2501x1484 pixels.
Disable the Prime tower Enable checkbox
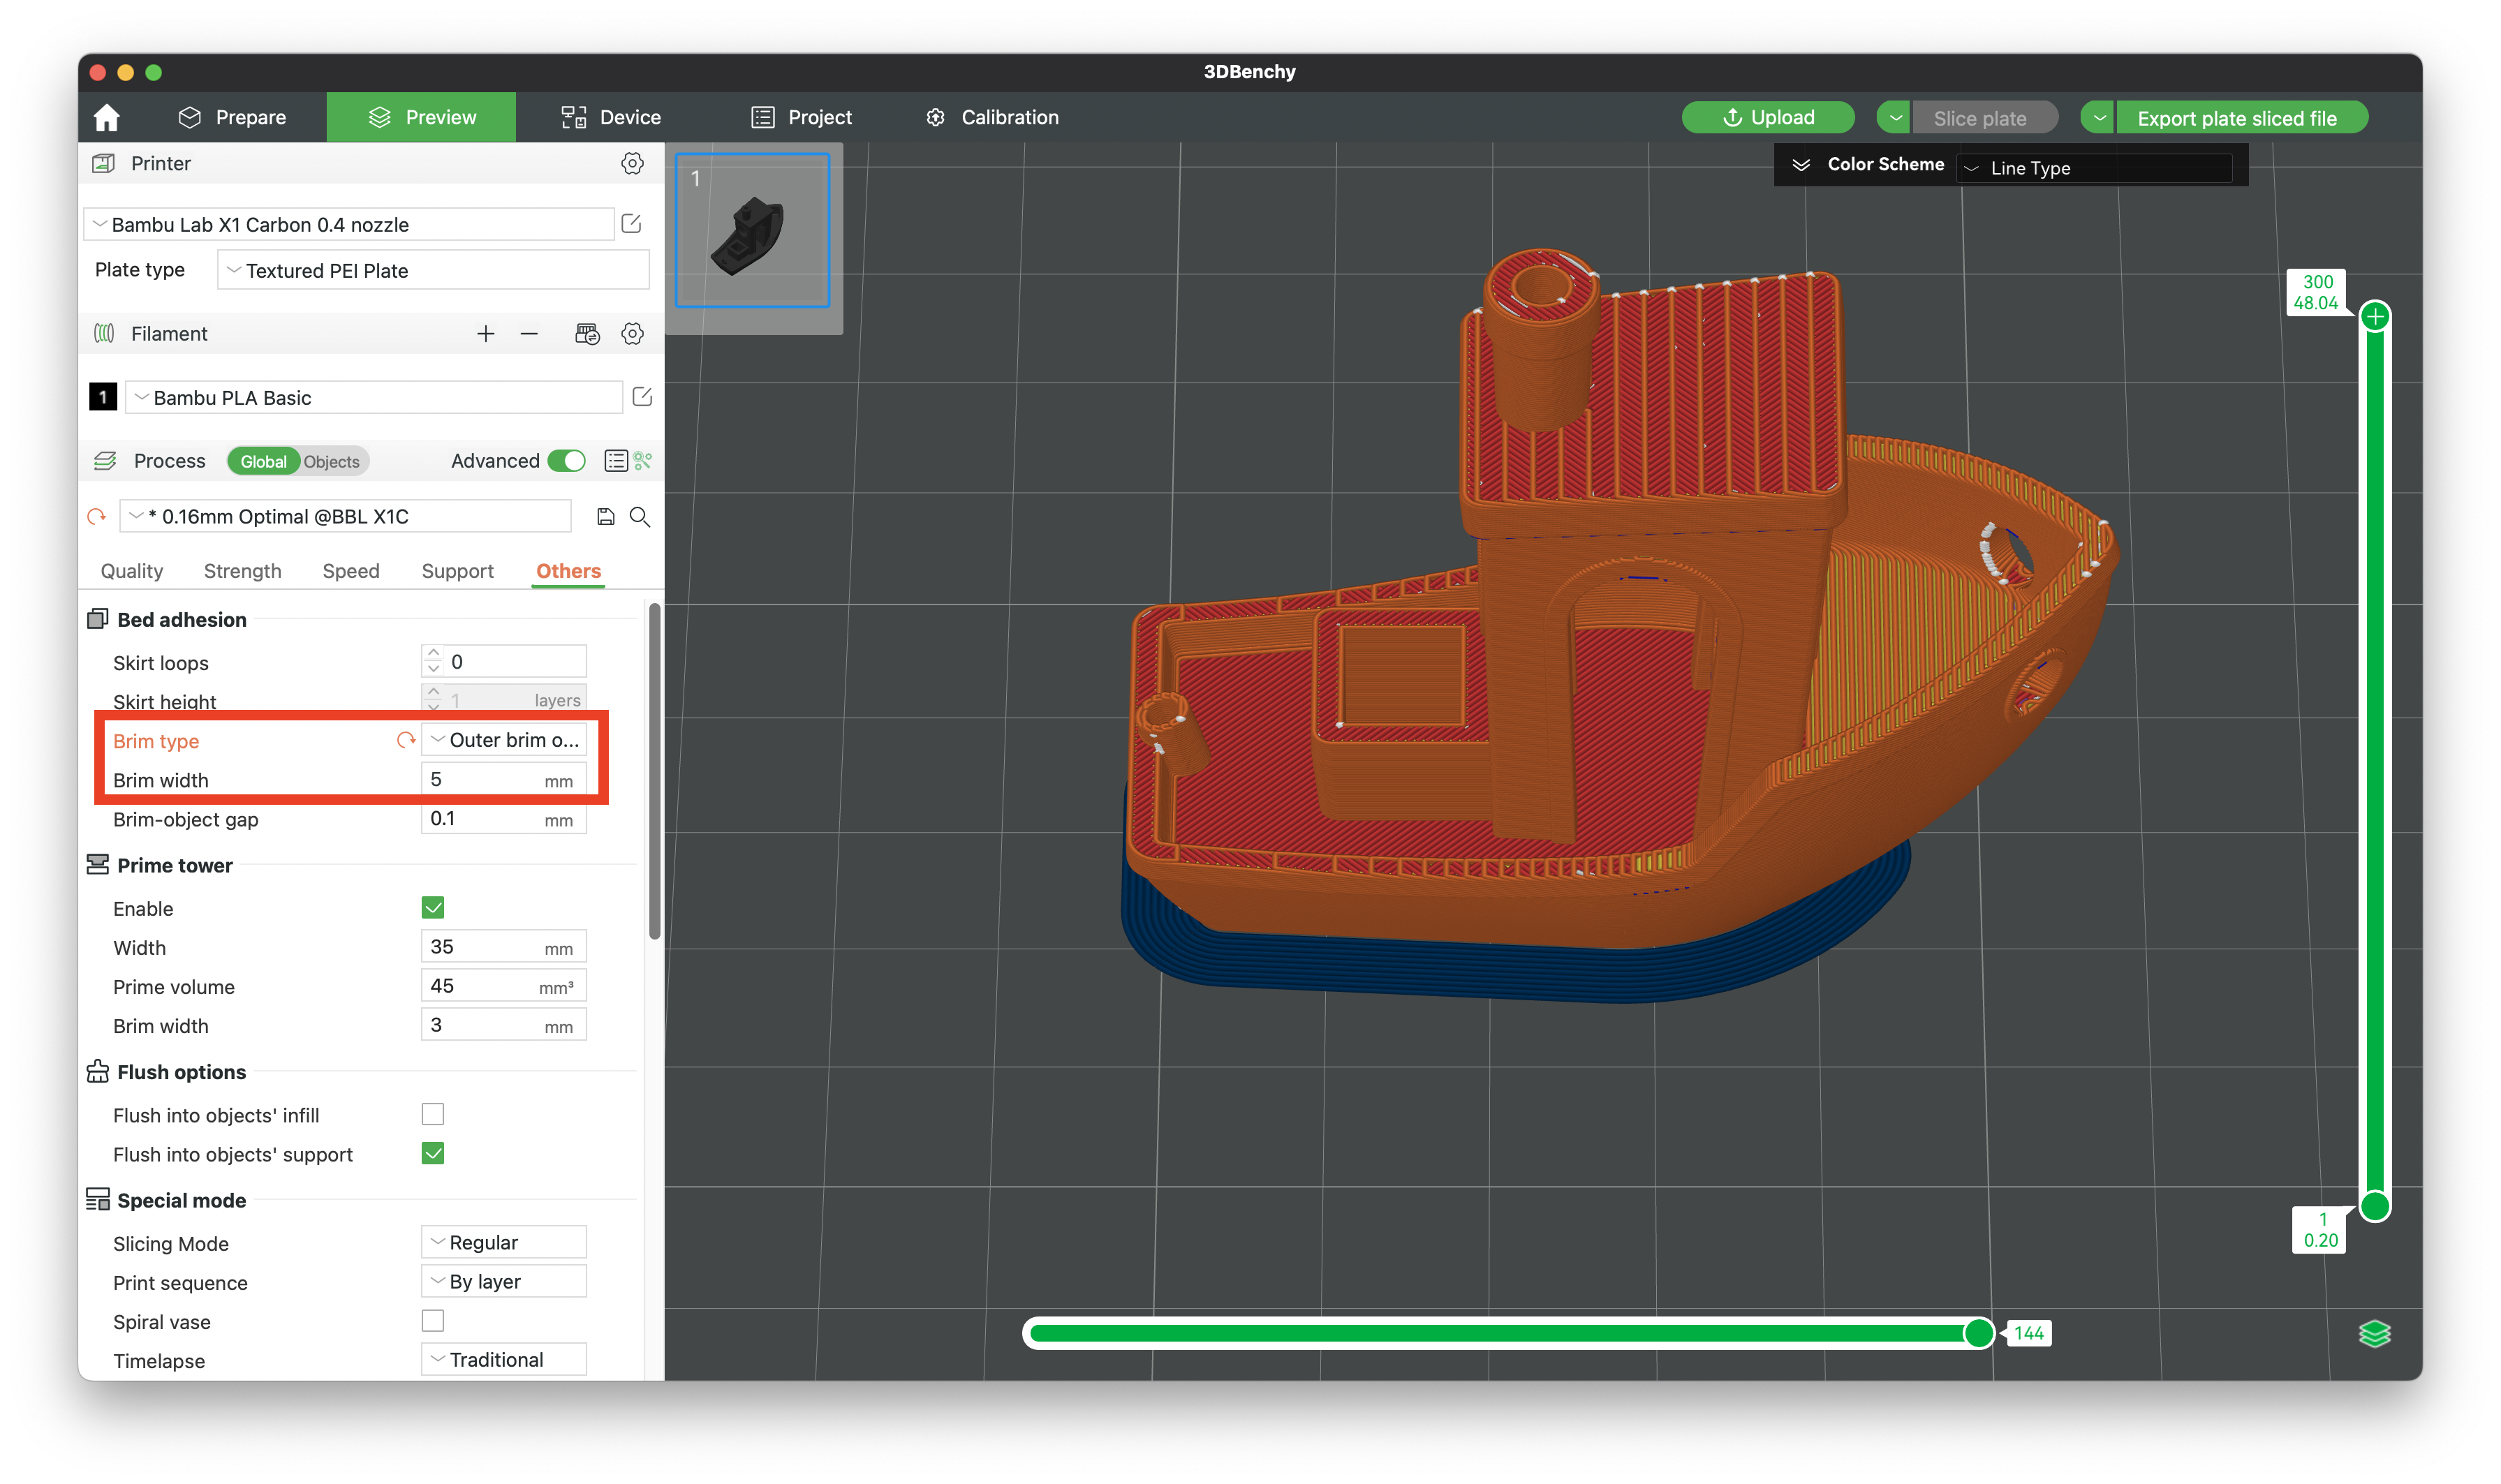[x=433, y=908]
